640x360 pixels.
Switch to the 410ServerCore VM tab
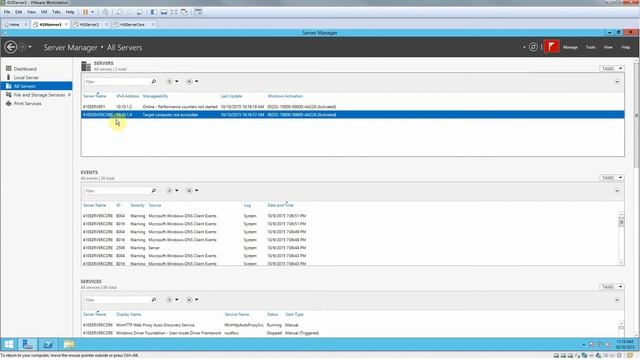pyautogui.click(x=133, y=24)
